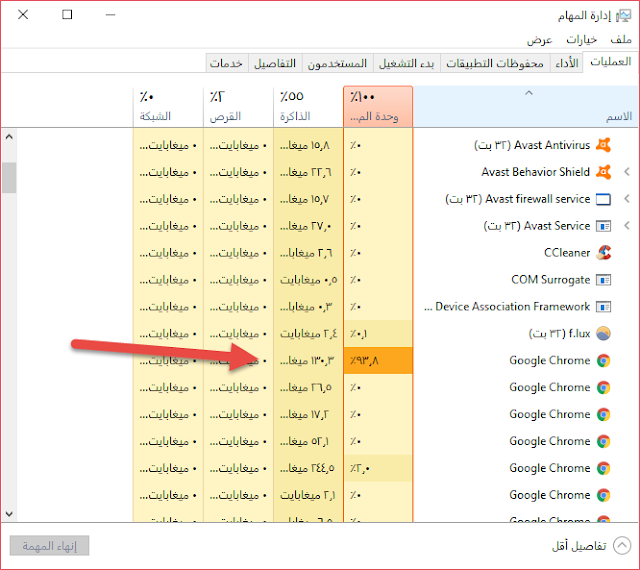Click the Device Association Framework icon
Viewport: 640px width, 570px height.
pyautogui.click(x=603, y=307)
